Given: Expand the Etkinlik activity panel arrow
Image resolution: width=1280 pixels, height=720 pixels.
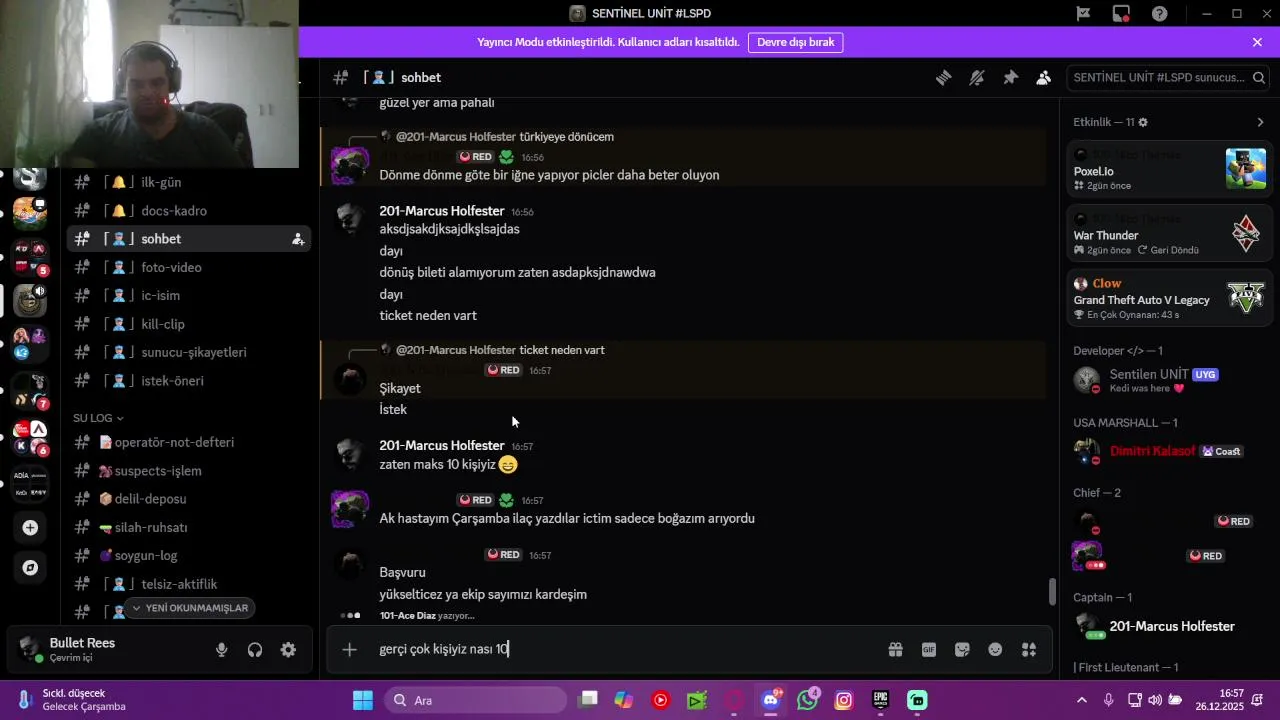Looking at the screenshot, I should point(1260,122).
